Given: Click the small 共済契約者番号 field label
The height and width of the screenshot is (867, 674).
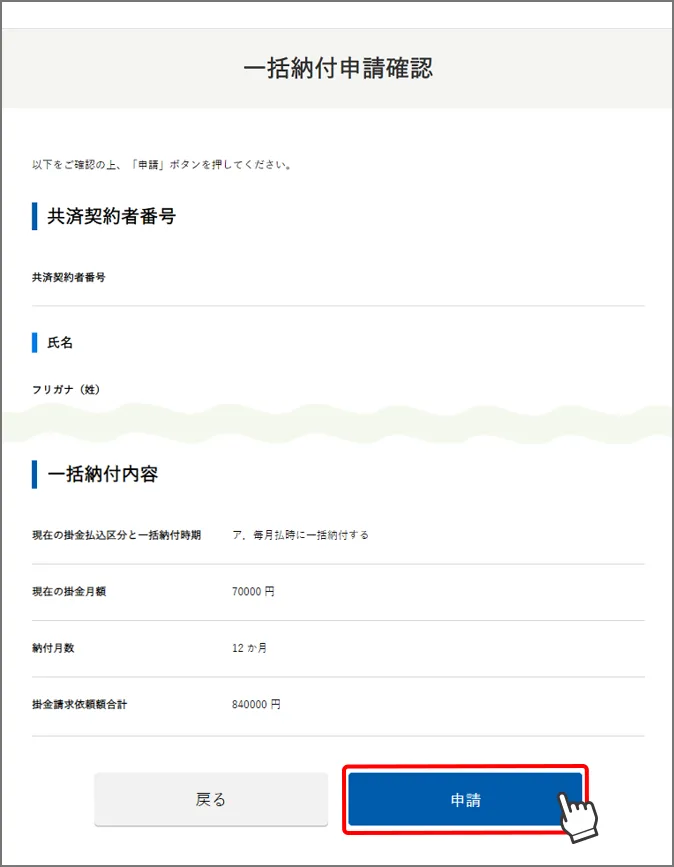Looking at the screenshot, I should click(69, 277).
